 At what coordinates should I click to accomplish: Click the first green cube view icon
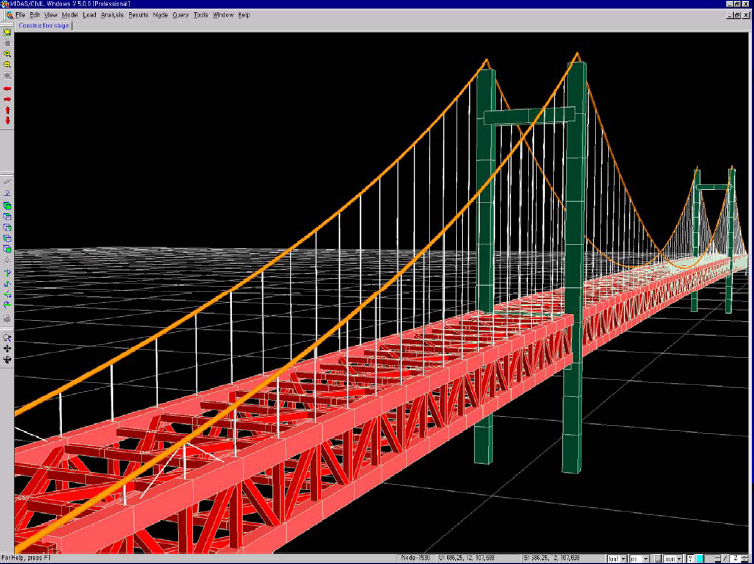click(7, 205)
